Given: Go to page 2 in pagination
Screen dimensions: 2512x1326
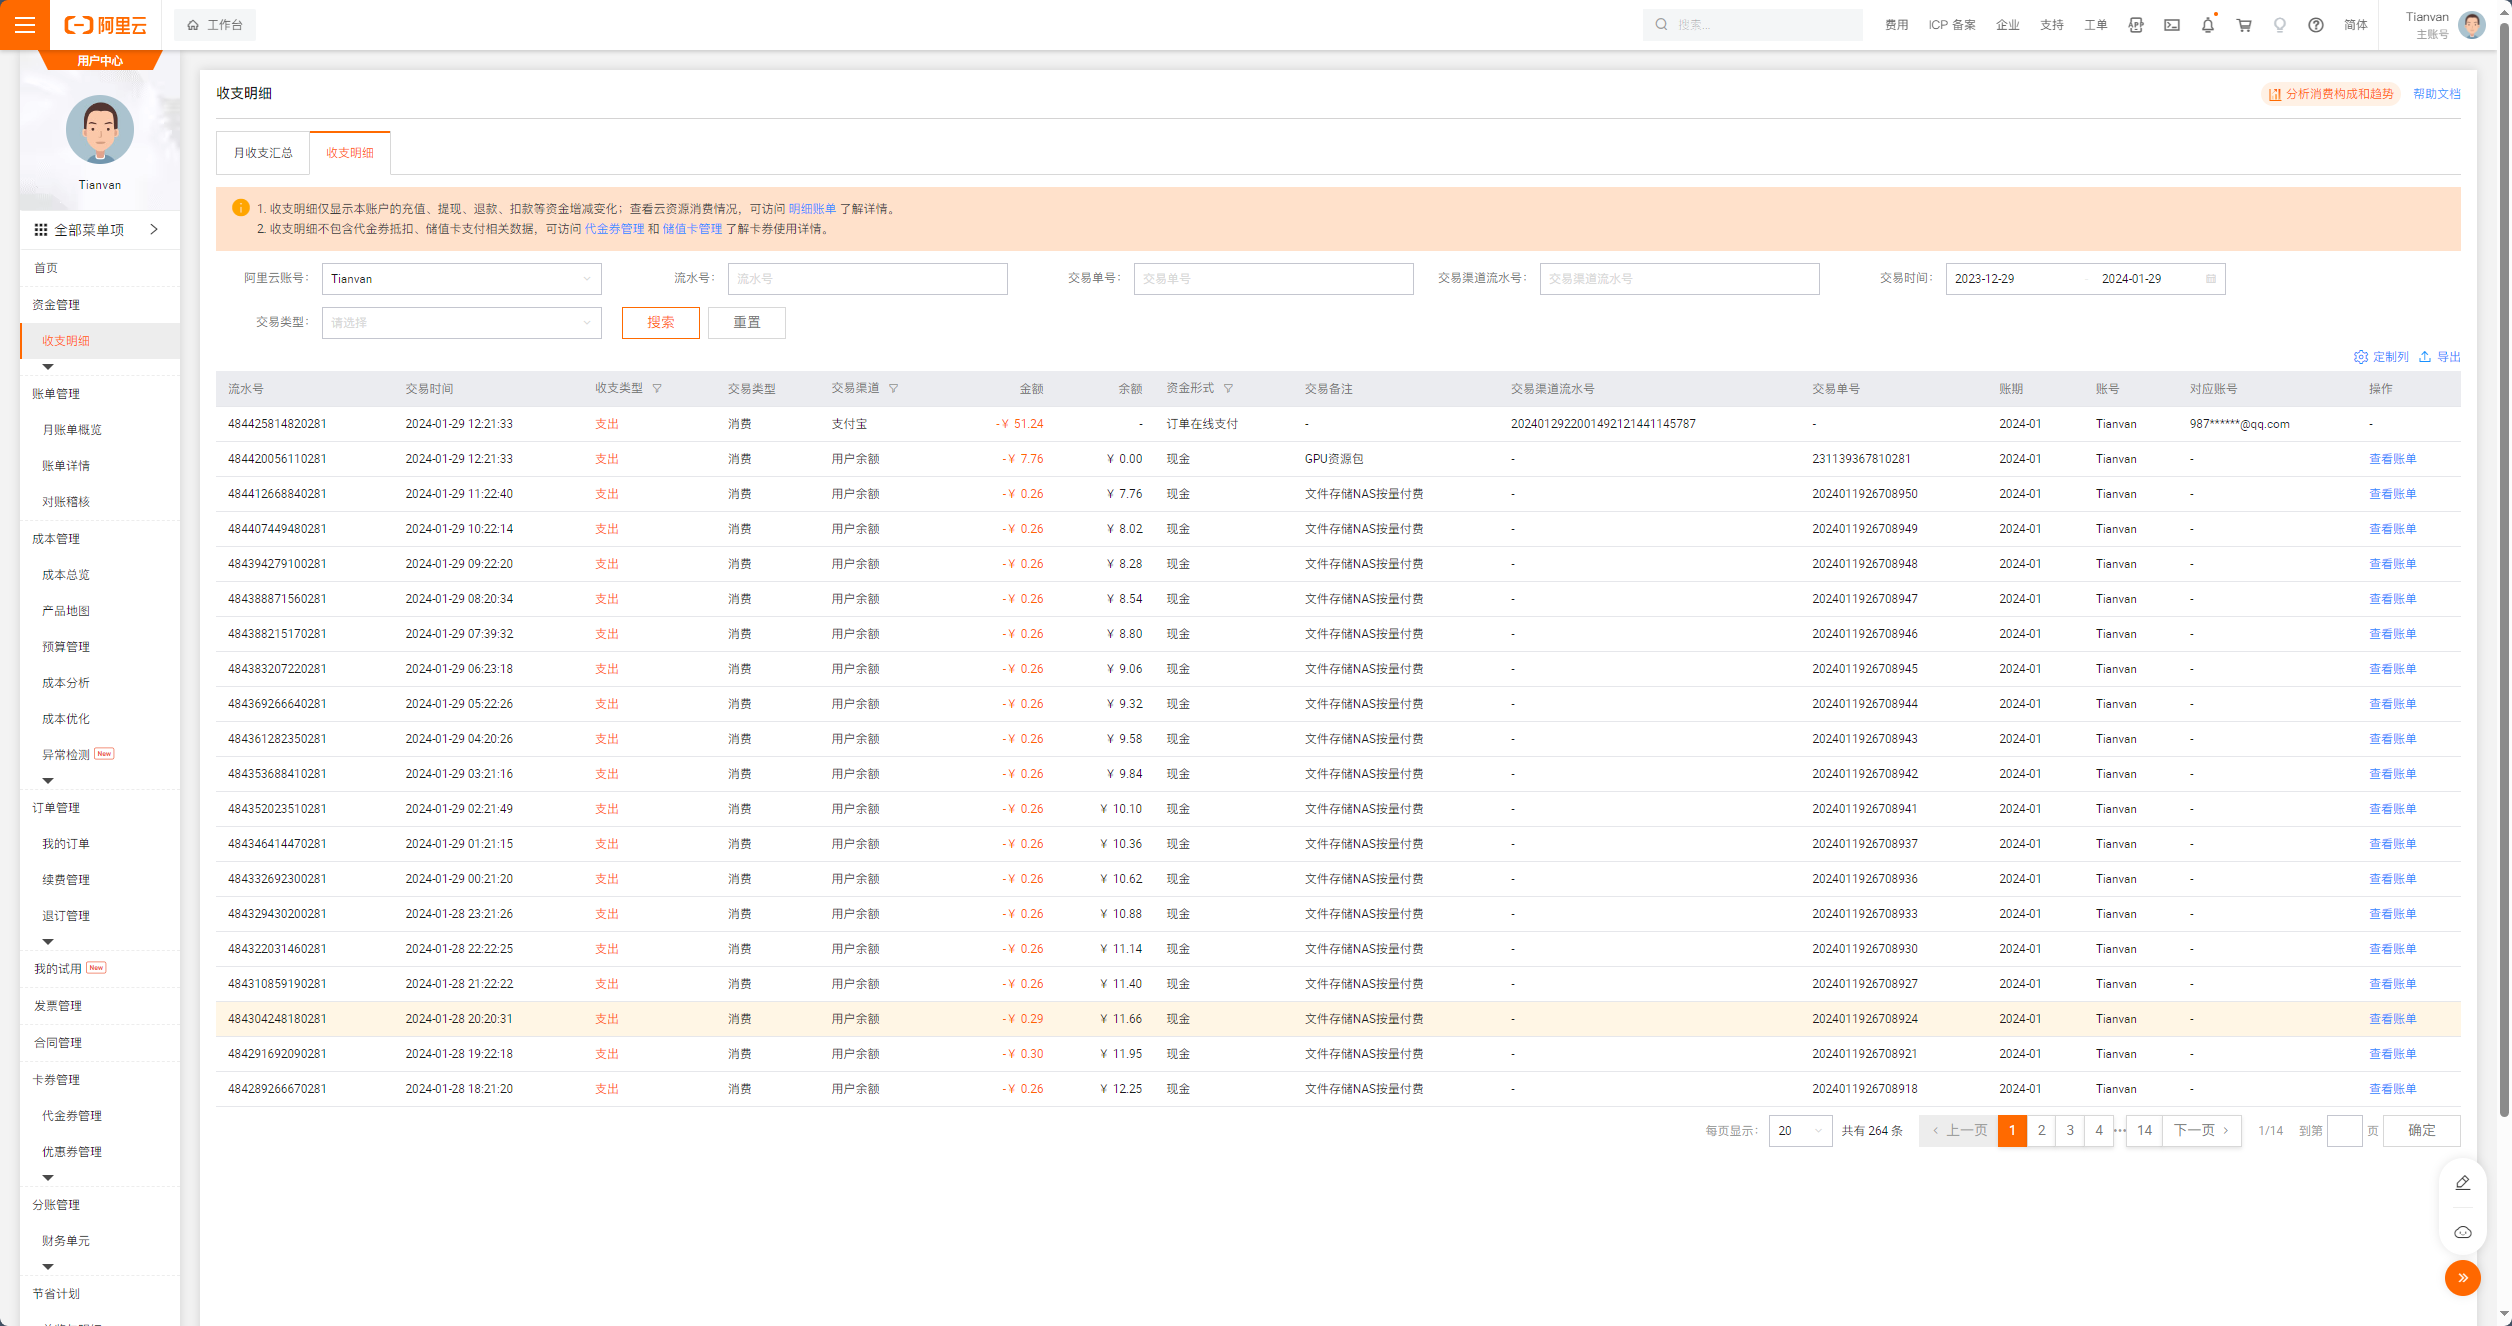Looking at the screenshot, I should 2041,1131.
